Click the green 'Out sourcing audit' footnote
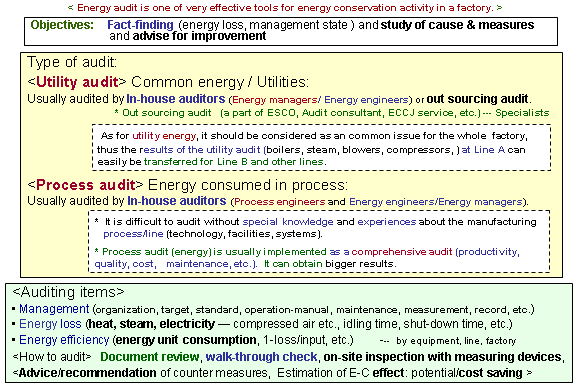Image resolution: width=578 pixels, height=388 pixels. point(167,113)
